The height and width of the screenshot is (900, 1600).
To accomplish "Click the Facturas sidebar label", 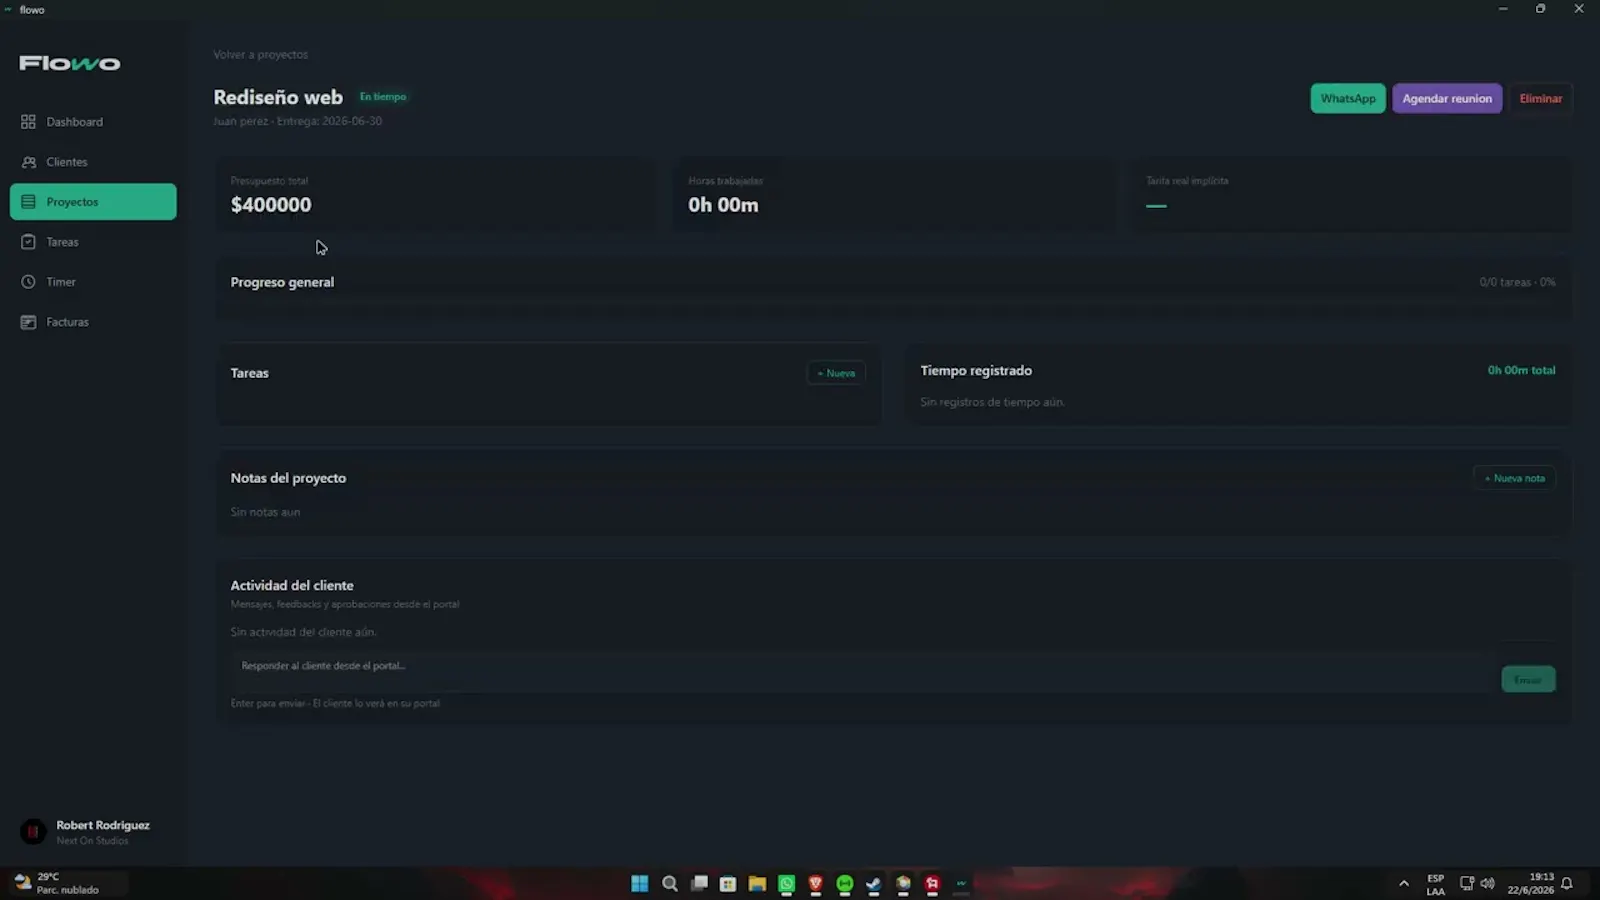I will 67,322.
